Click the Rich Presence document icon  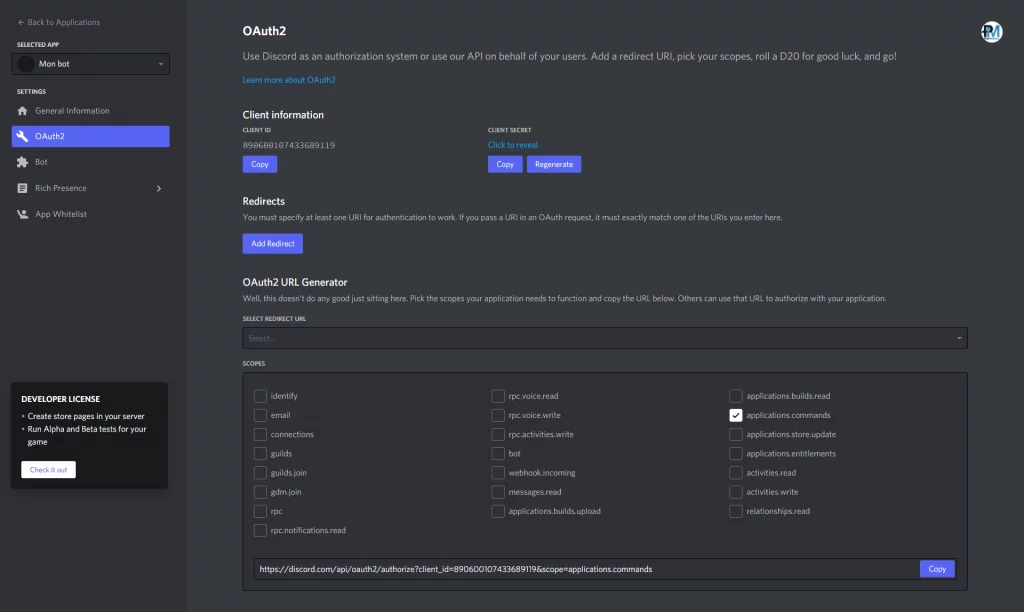(x=23, y=188)
